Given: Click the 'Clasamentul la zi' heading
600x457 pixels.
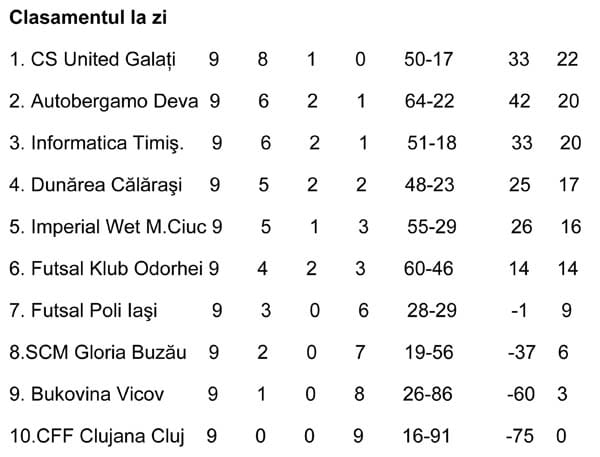Looking at the screenshot, I should (80, 18).
